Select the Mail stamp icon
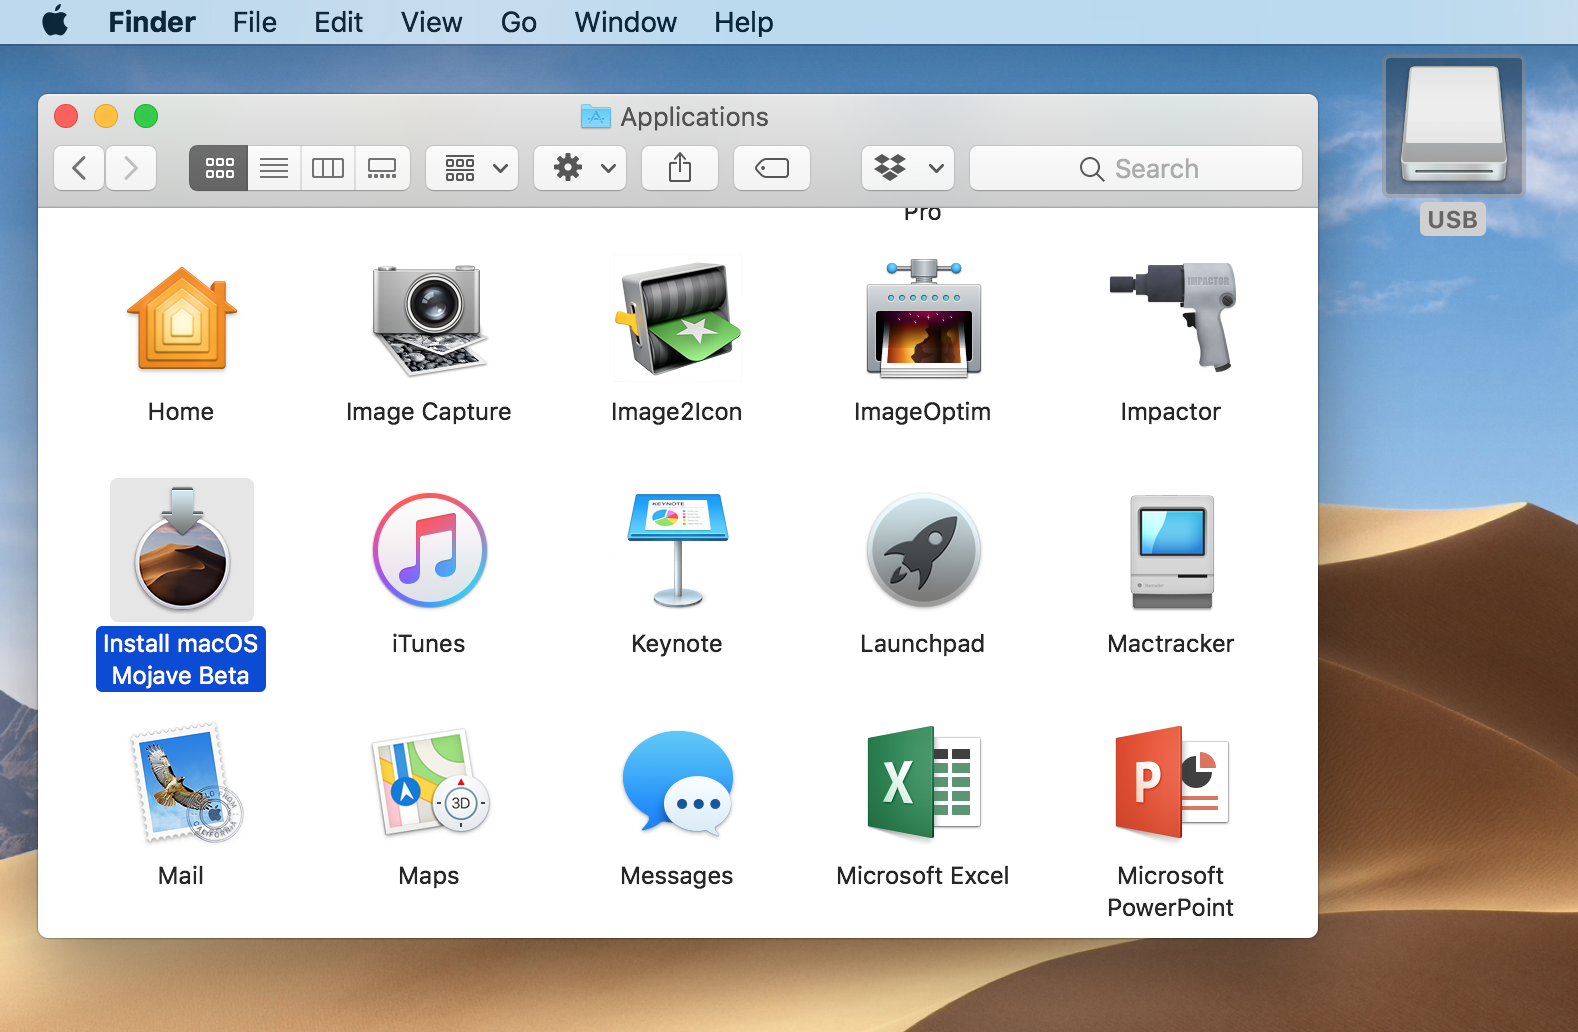The image size is (1578, 1032). pyautogui.click(x=186, y=783)
